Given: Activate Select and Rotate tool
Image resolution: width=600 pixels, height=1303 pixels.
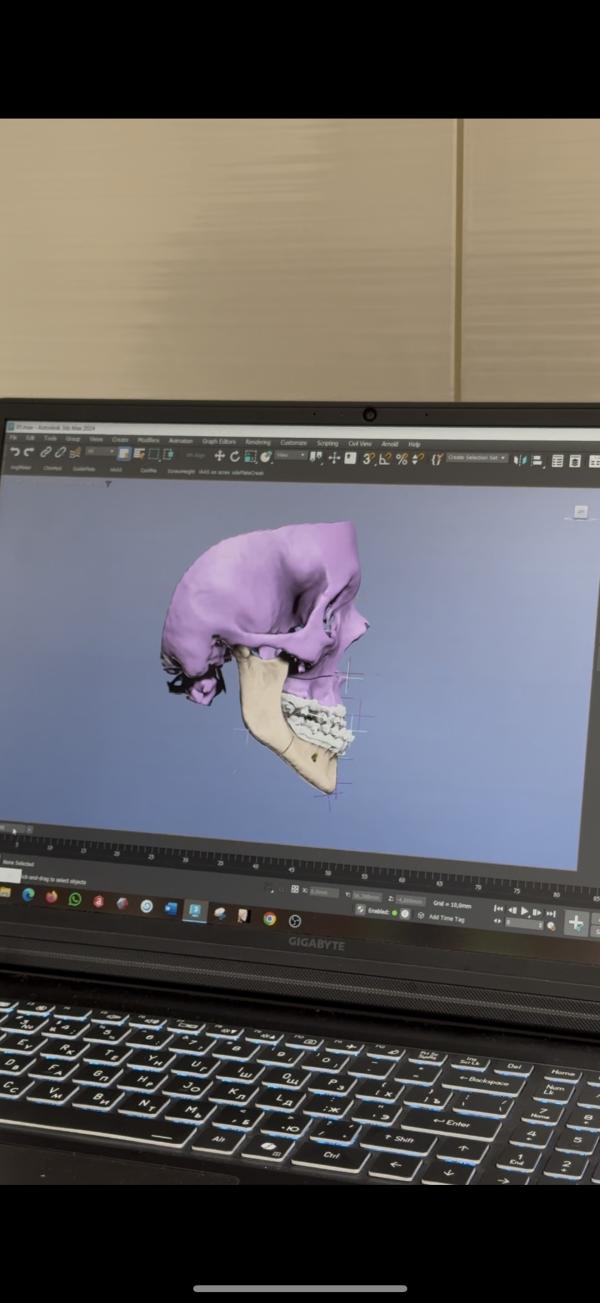Looking at the screenshot, I should 235,456.
